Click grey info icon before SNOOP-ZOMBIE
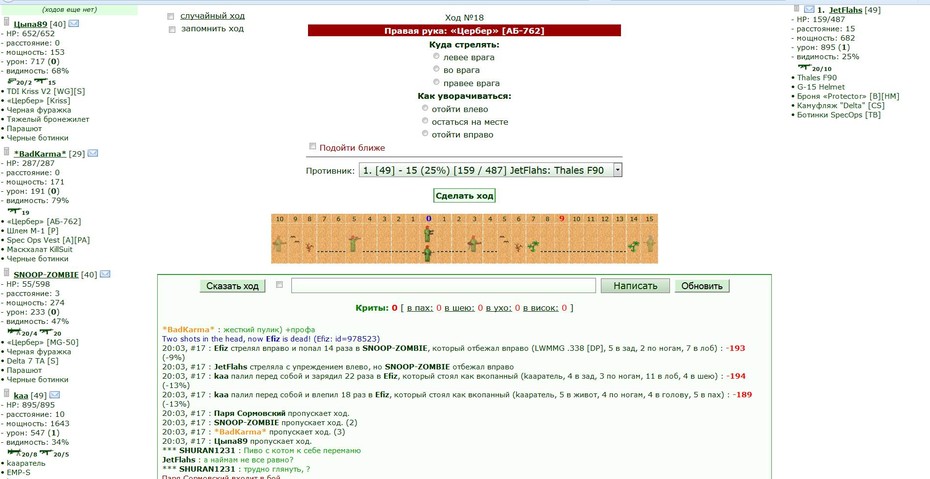930x479 pixels. pyautogui.click(x=7, y=273)
